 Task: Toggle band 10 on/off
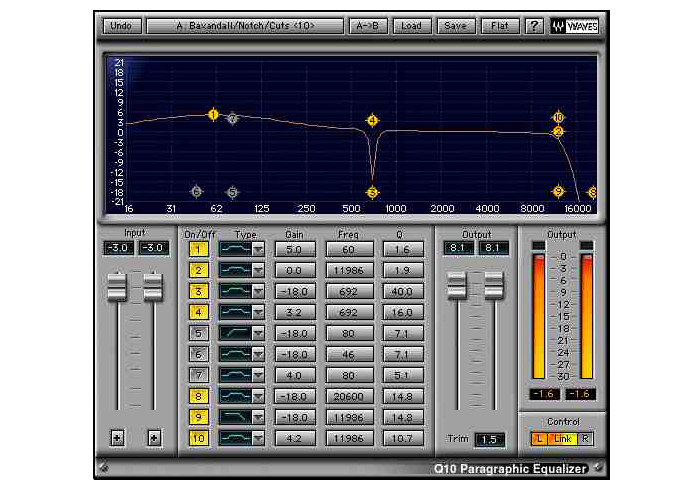tap(198, 438)
